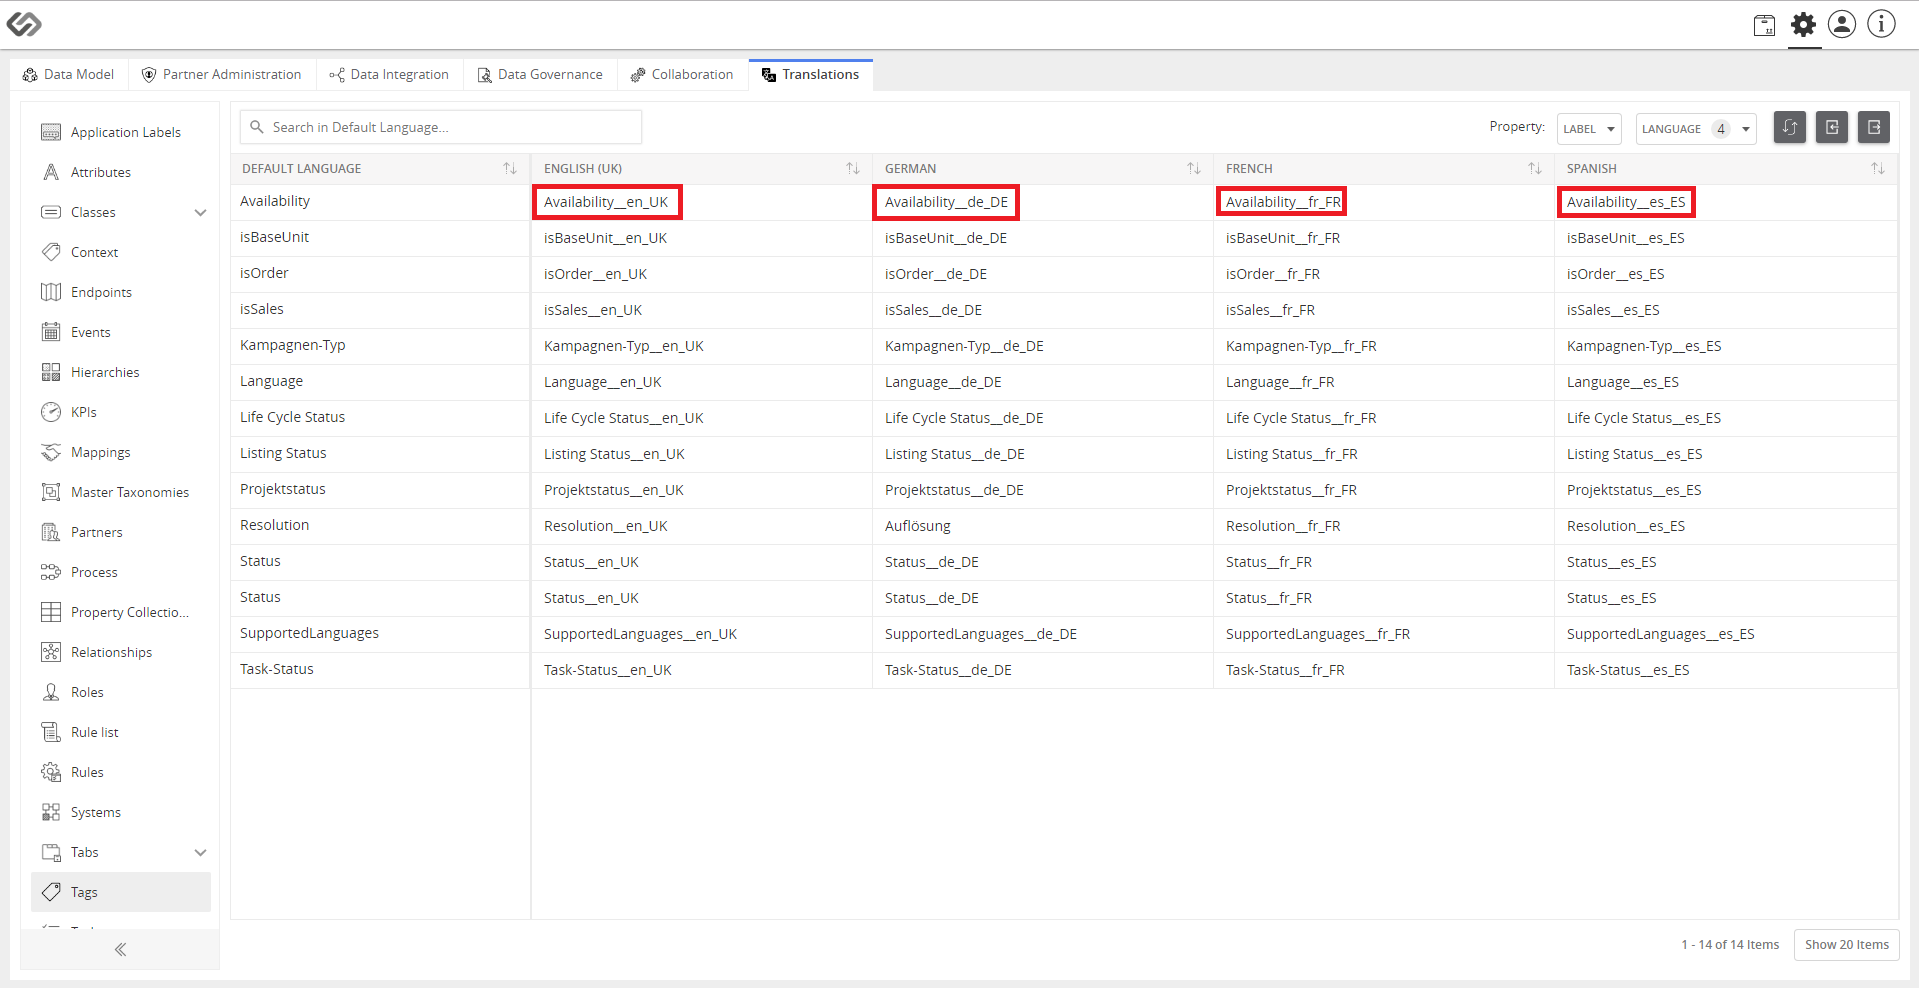Open Rules in the sidebar
1919x988 pixels.
(x=121, y=772)
